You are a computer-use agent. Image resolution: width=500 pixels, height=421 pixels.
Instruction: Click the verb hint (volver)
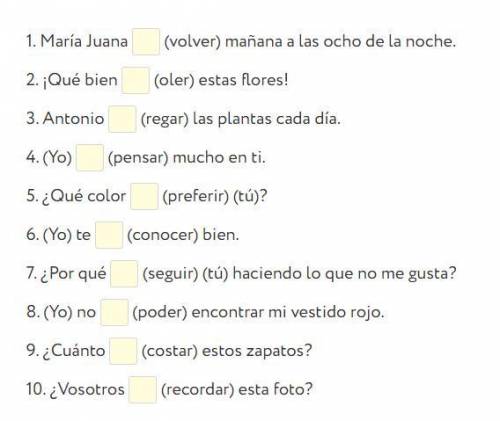coord(193,42)
